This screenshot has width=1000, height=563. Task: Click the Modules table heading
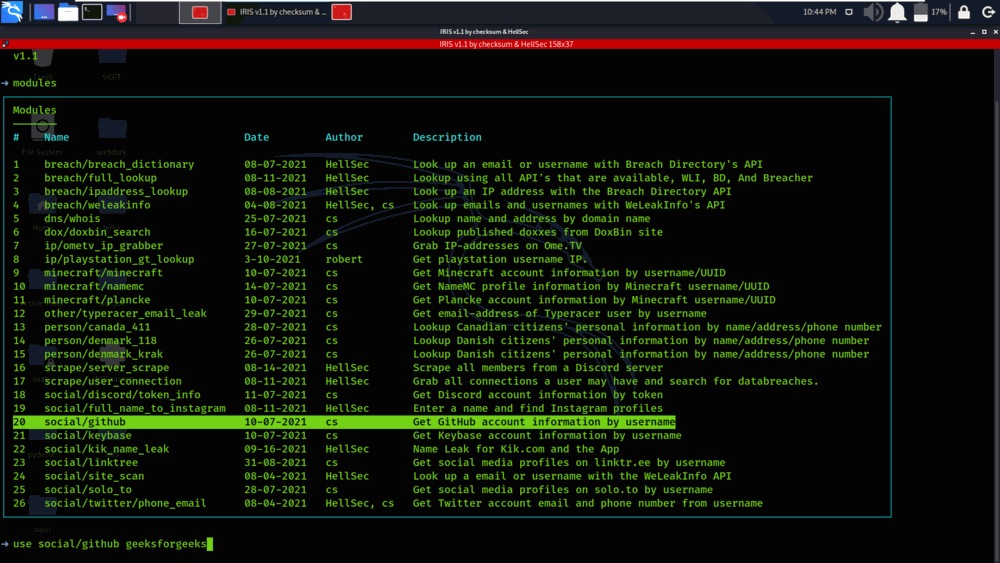[x=34, y=110]
